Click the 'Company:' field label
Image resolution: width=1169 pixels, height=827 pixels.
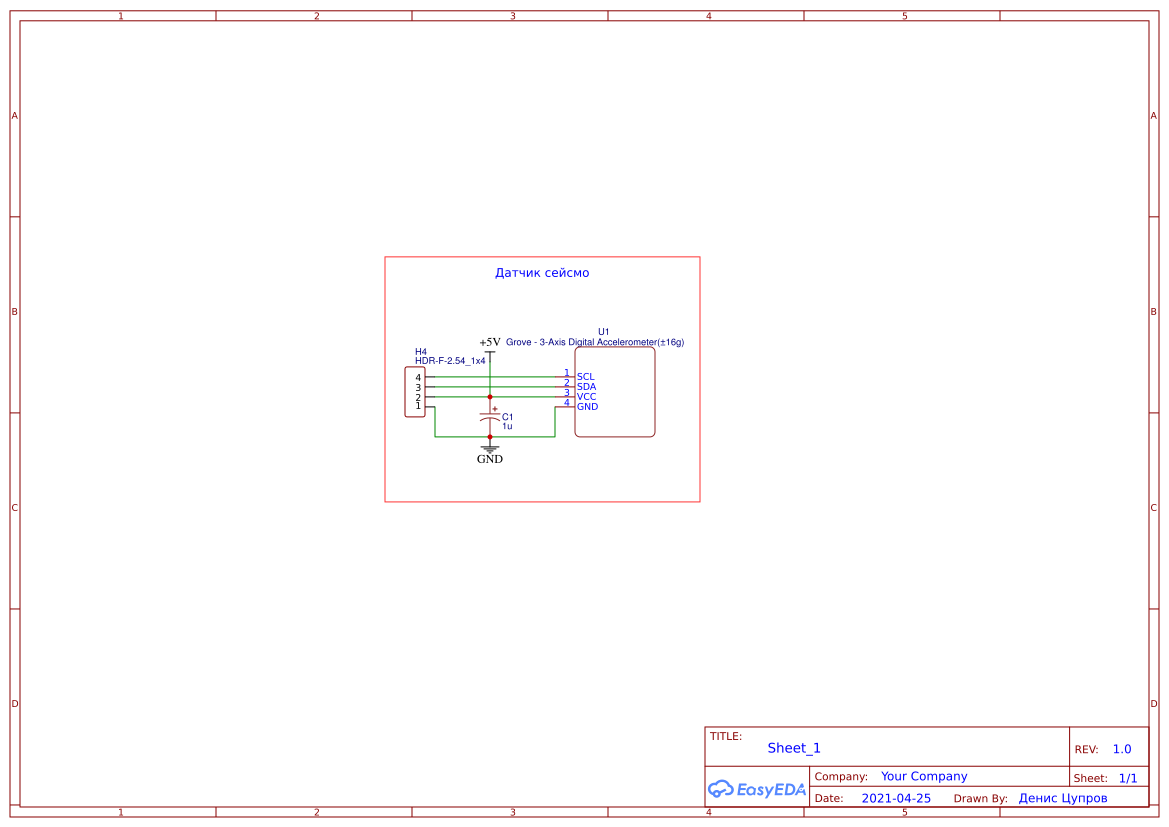click(841, 777)
